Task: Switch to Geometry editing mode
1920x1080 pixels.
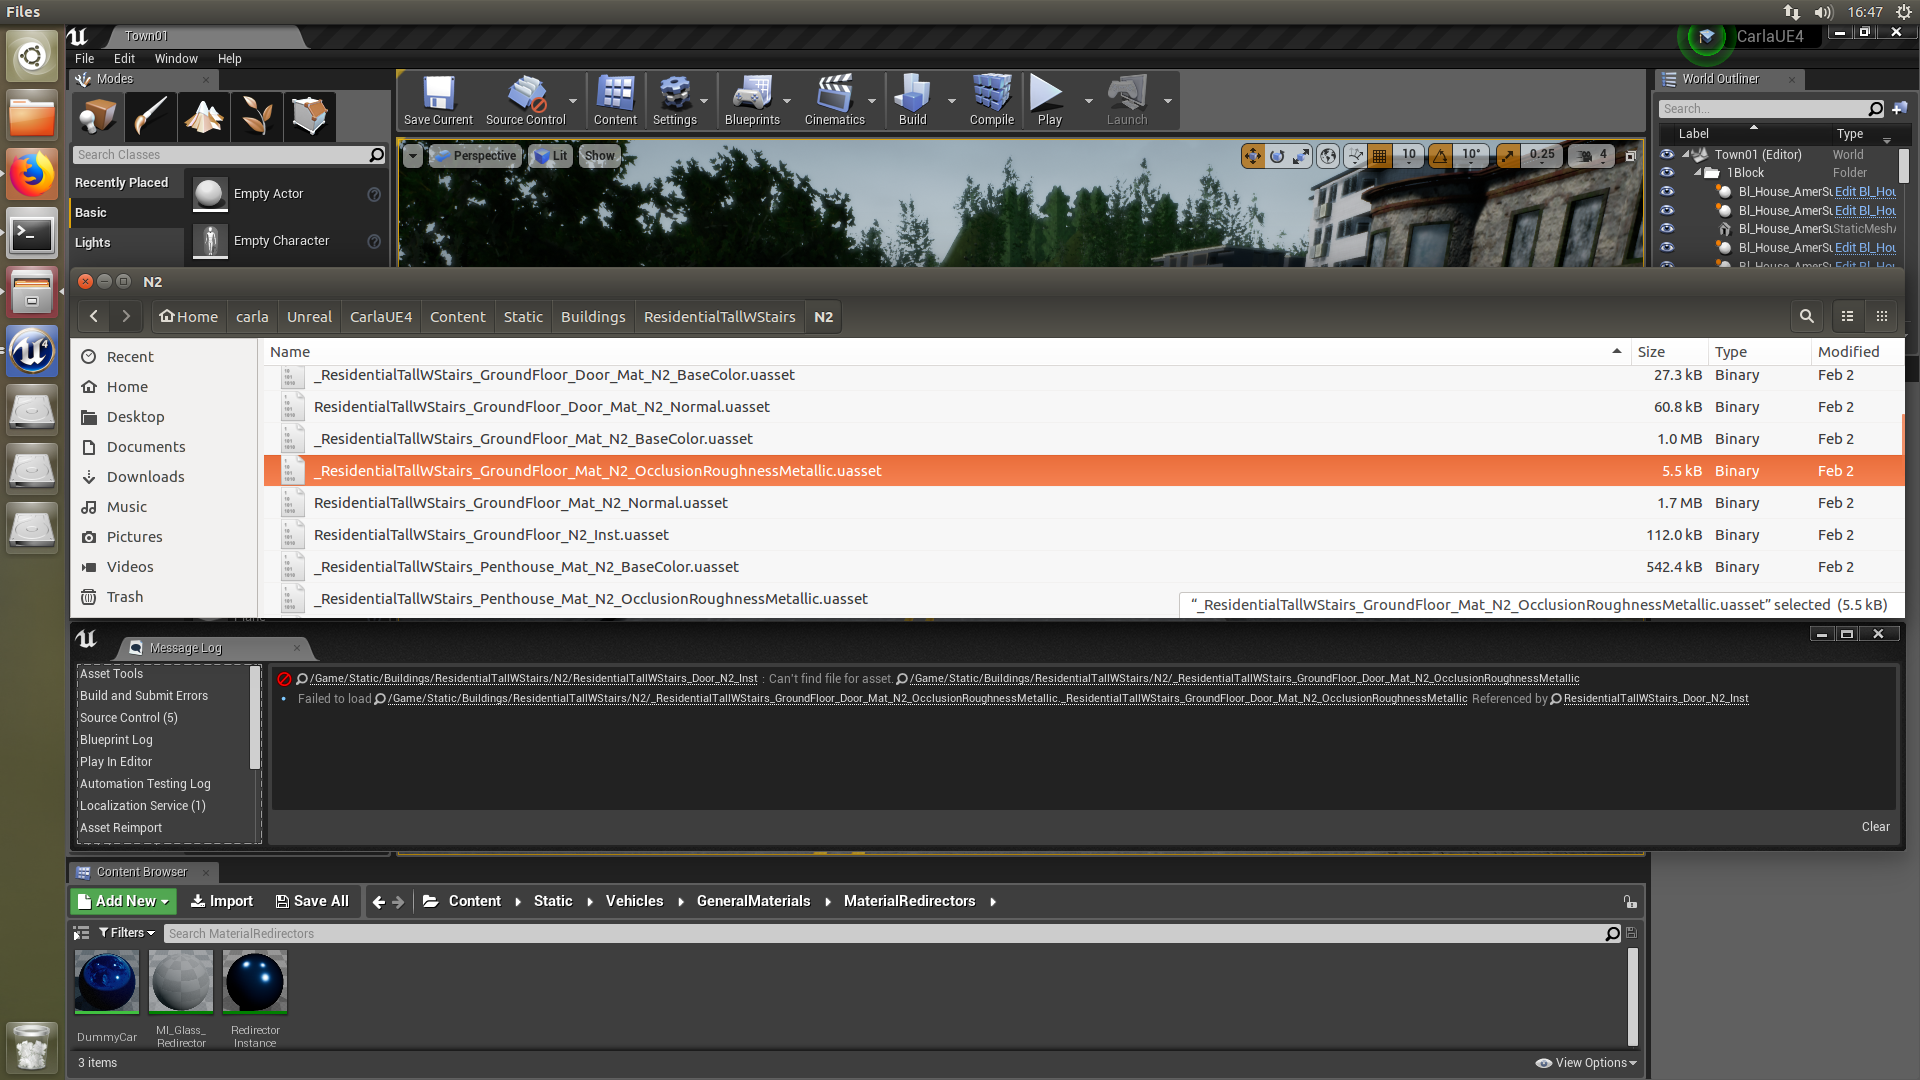Action: click(x=309, y=117)
